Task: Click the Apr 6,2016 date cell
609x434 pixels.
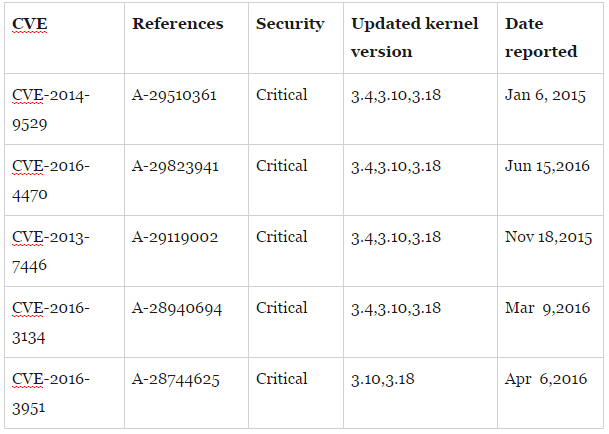Action: [x=548, y=380]
